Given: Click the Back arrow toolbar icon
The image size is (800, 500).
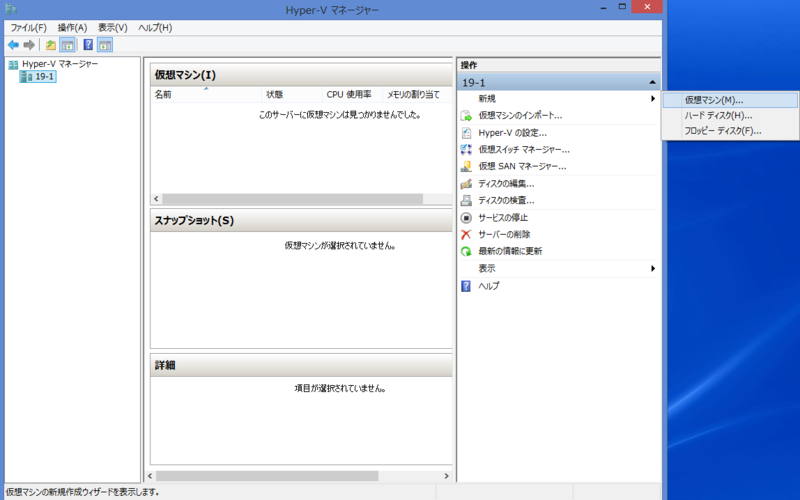Looking at the screenshot, I should point(13,45).
